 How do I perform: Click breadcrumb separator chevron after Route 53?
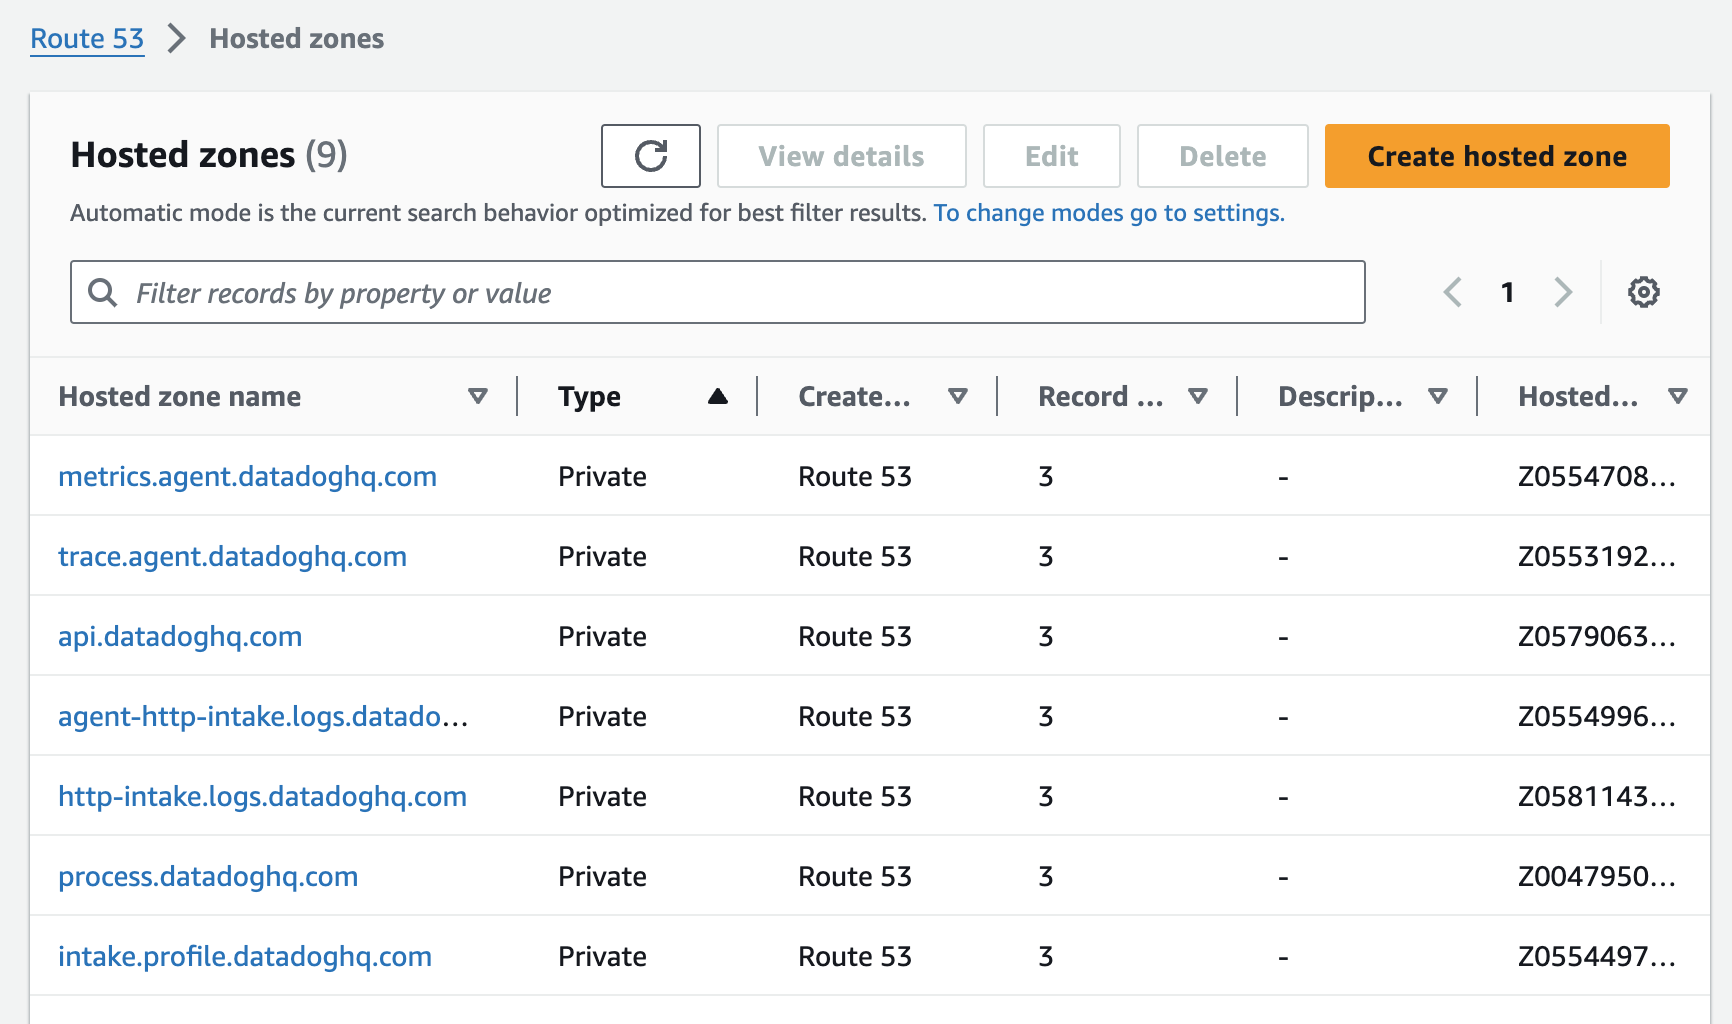click(x=177, y=39)
